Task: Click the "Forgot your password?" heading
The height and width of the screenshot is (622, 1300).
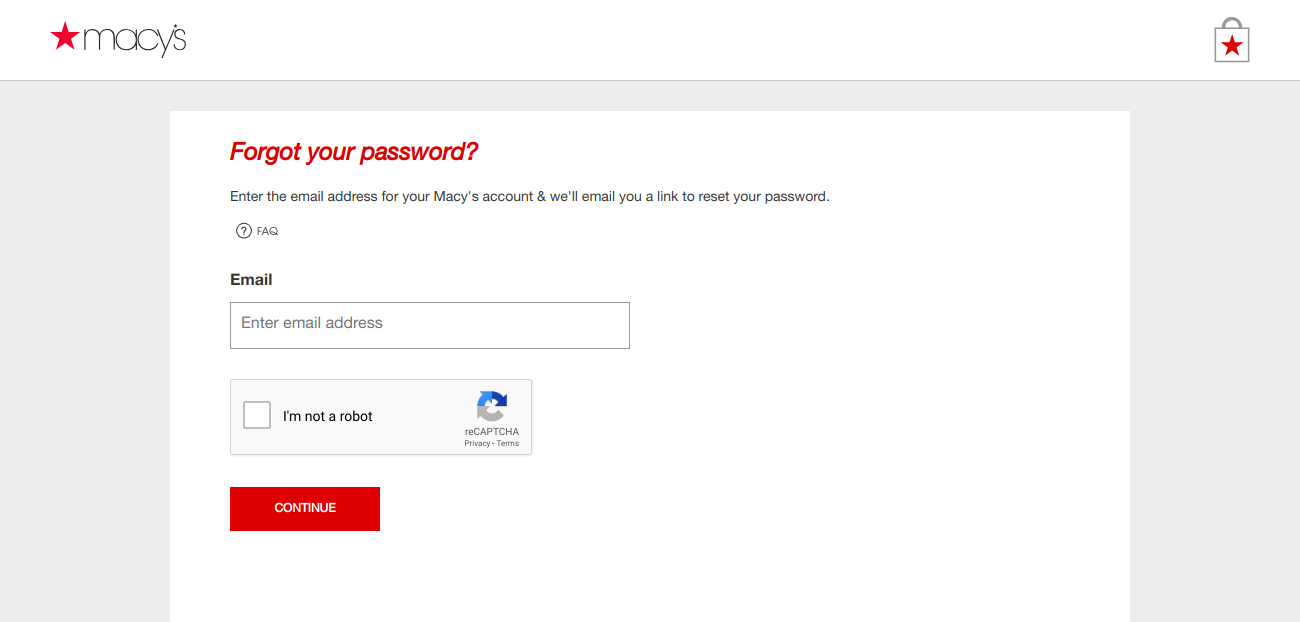Action: pos(354,152)
